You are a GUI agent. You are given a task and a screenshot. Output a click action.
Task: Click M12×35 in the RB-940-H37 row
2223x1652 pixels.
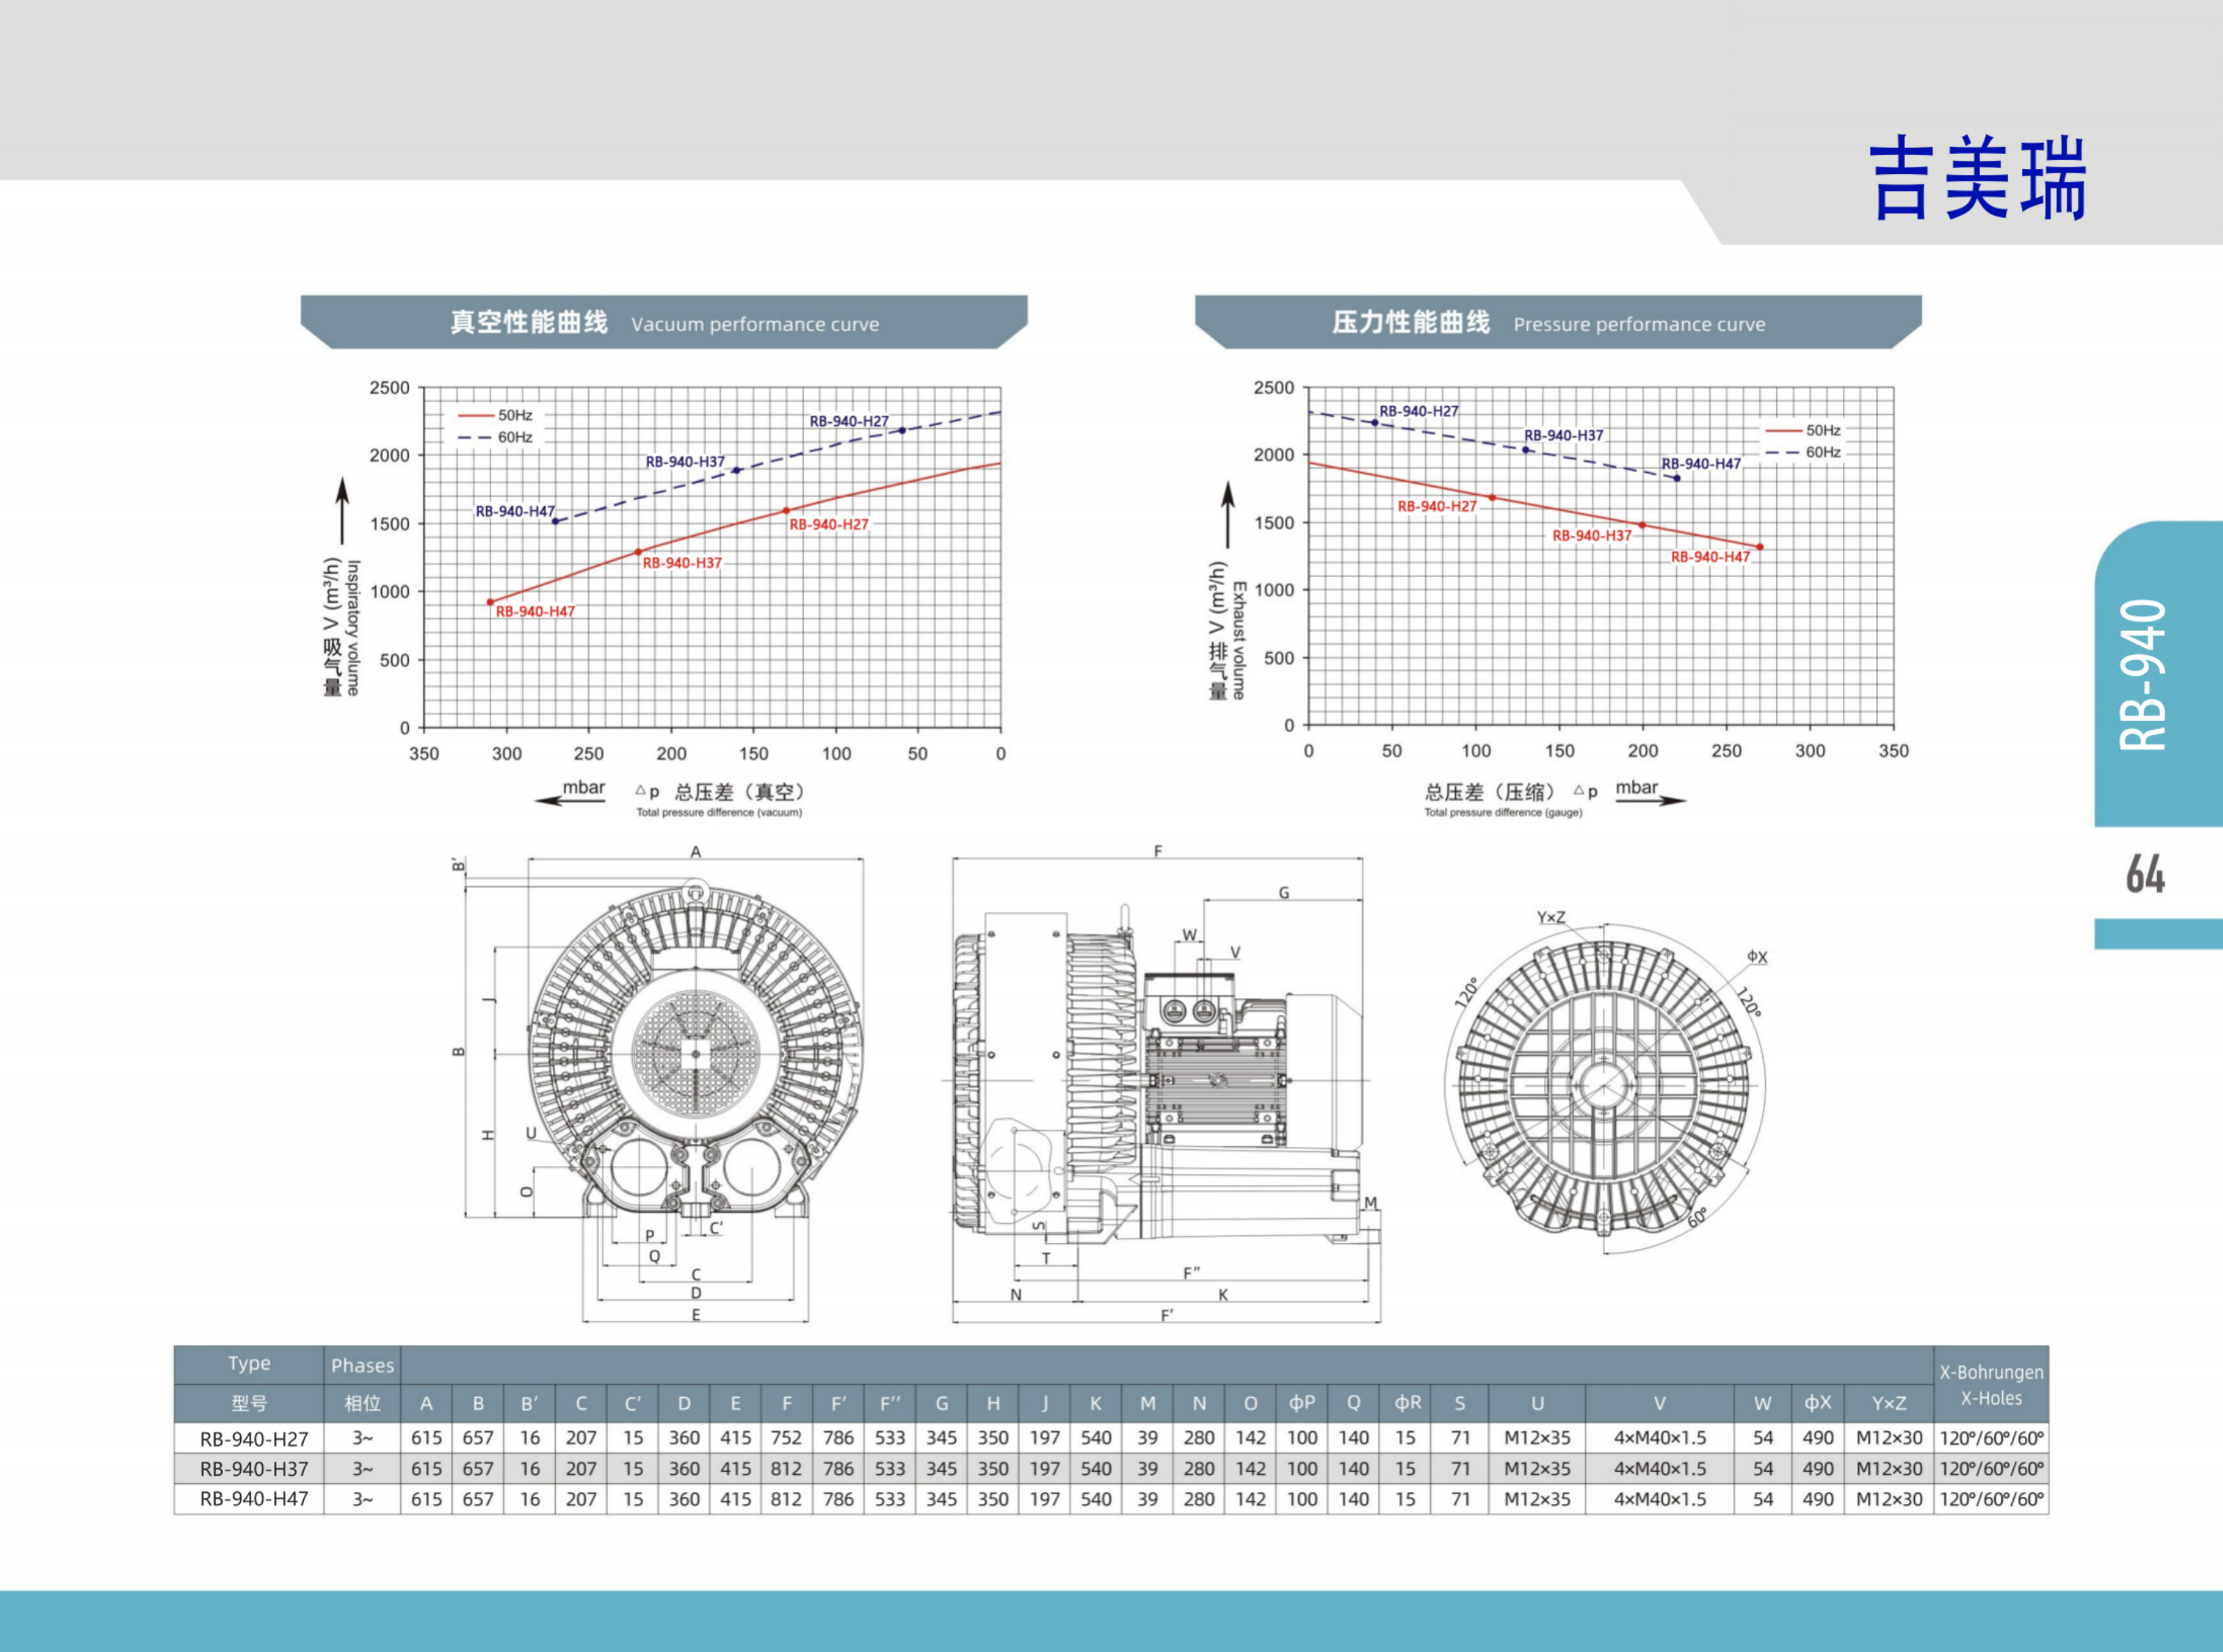pos(1537,1469)
